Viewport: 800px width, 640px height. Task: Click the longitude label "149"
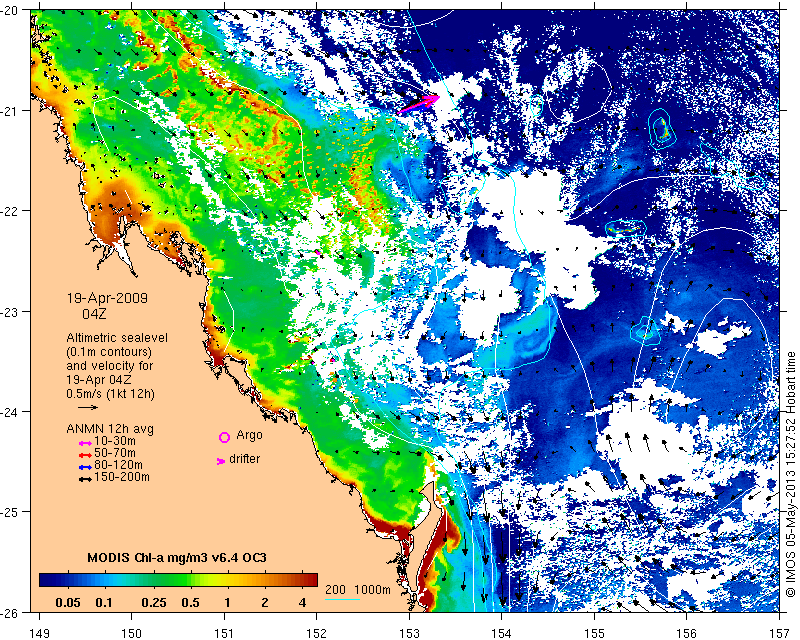[x=39, y=633]
